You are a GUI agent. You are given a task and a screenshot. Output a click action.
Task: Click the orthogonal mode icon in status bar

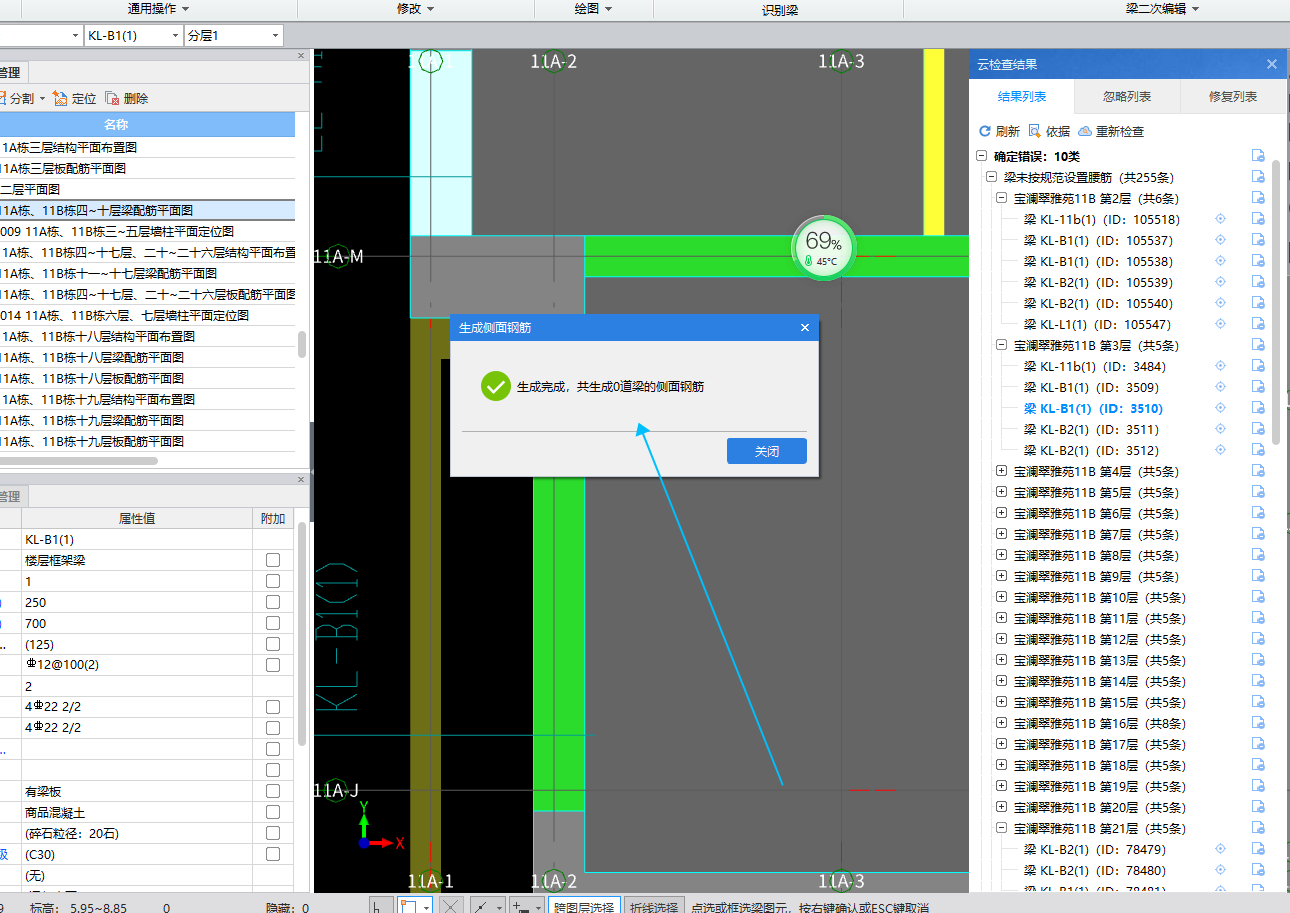pyautogui.click(x=380, y=906)
